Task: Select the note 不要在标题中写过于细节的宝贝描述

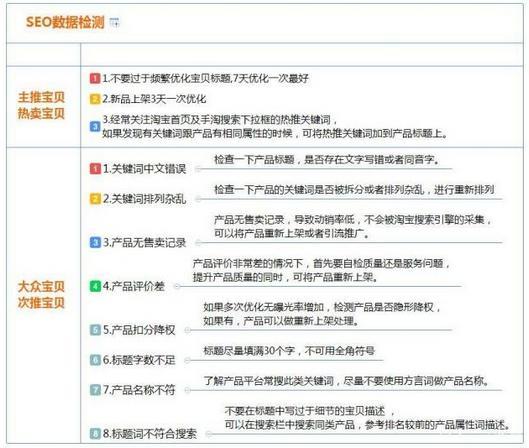Action: [x=368, y=418]
